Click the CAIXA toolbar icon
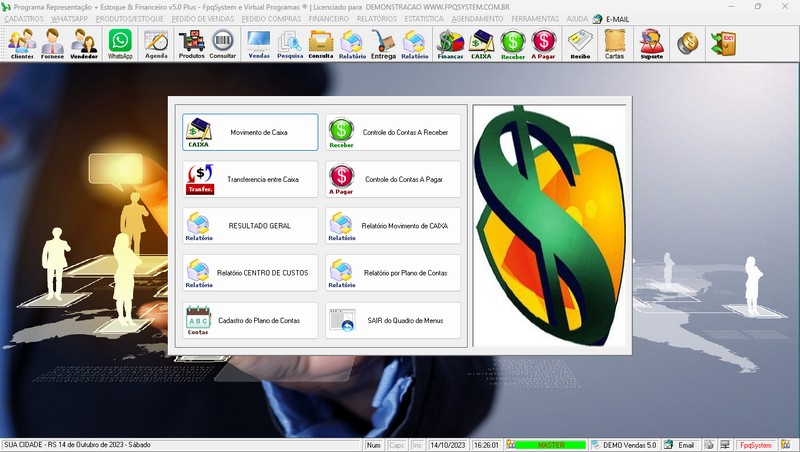 coord(481,44)
